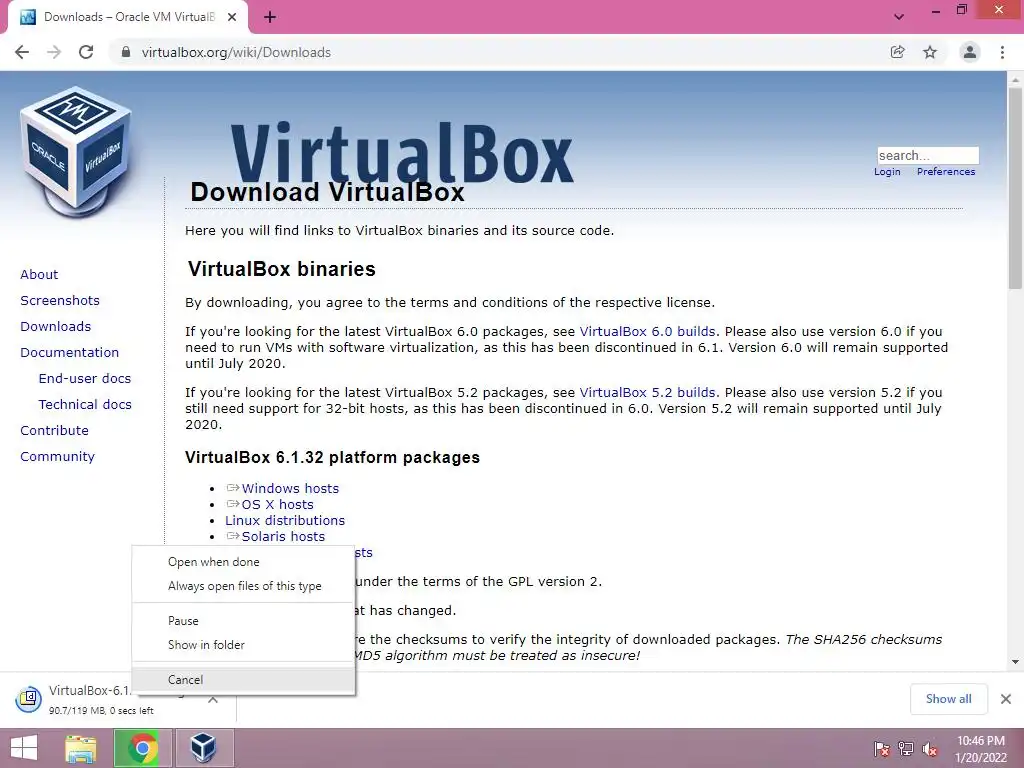Open the Documentation sidebar link
Screen dimensions: 1024x768
[70, 353]
